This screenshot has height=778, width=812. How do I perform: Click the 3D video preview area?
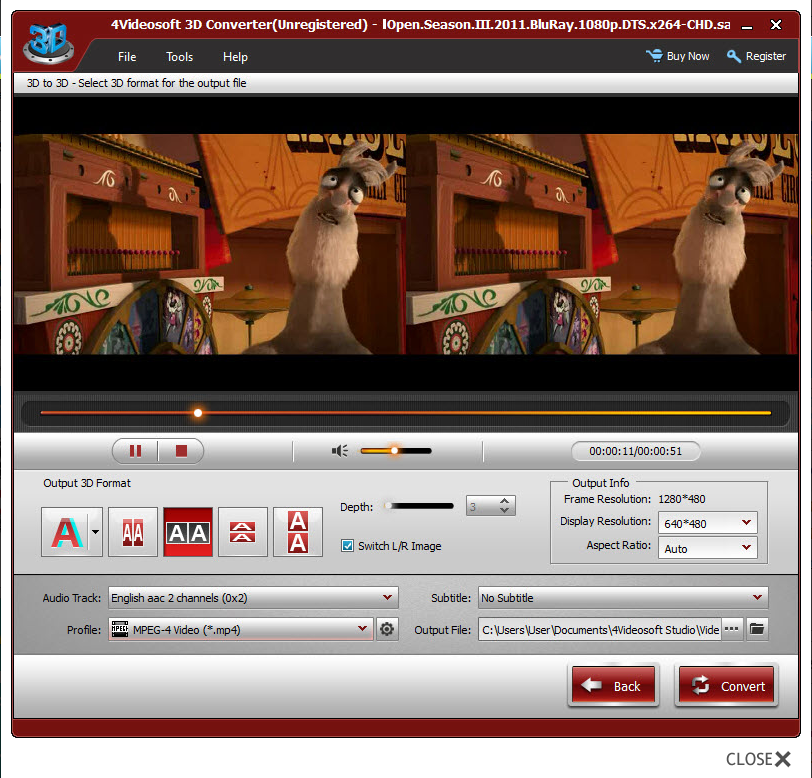(405, 243)
